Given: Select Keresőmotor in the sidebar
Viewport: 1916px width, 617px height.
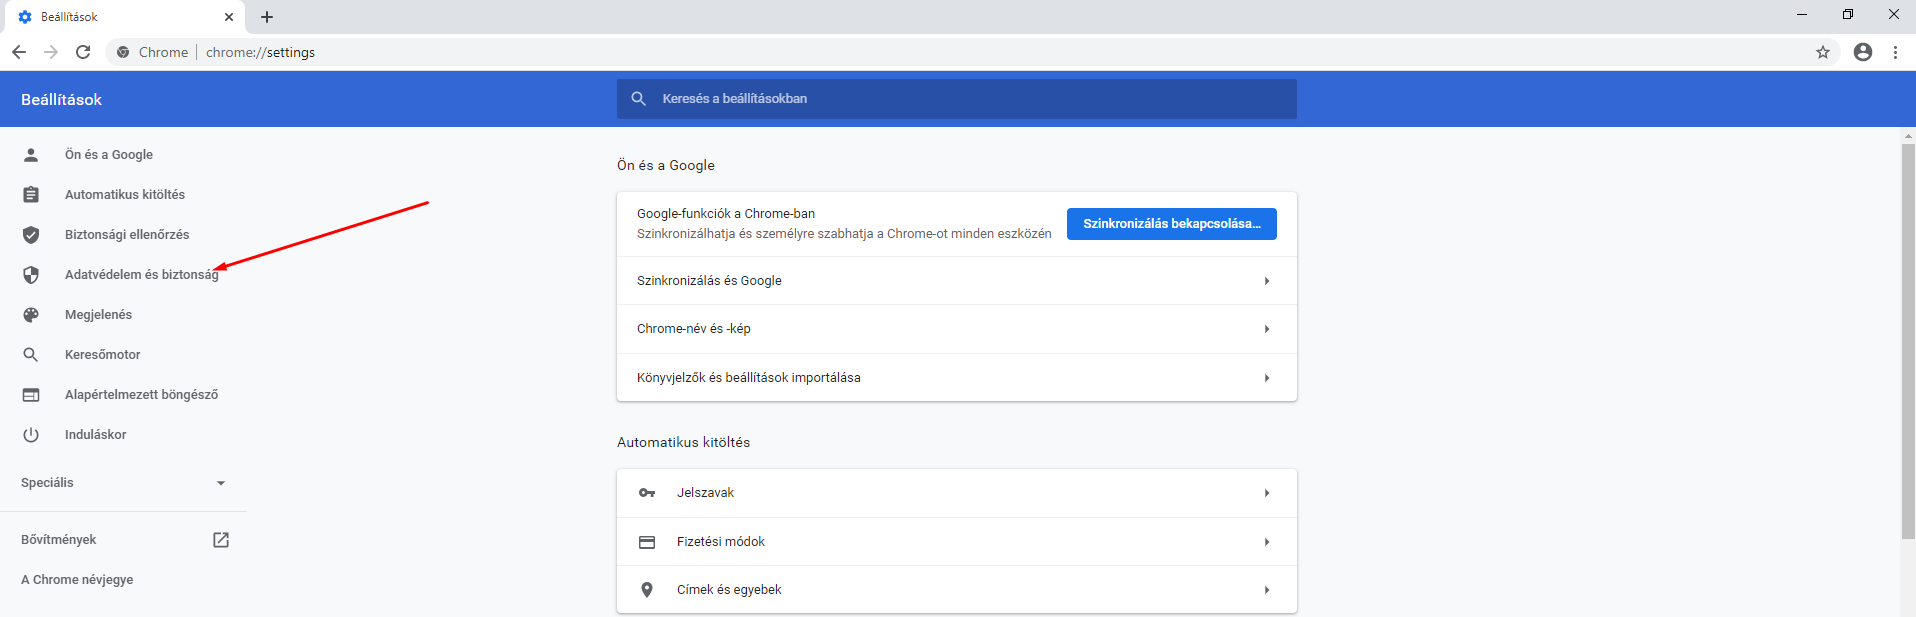Looking at the screenshot, I should pos(102,355).
